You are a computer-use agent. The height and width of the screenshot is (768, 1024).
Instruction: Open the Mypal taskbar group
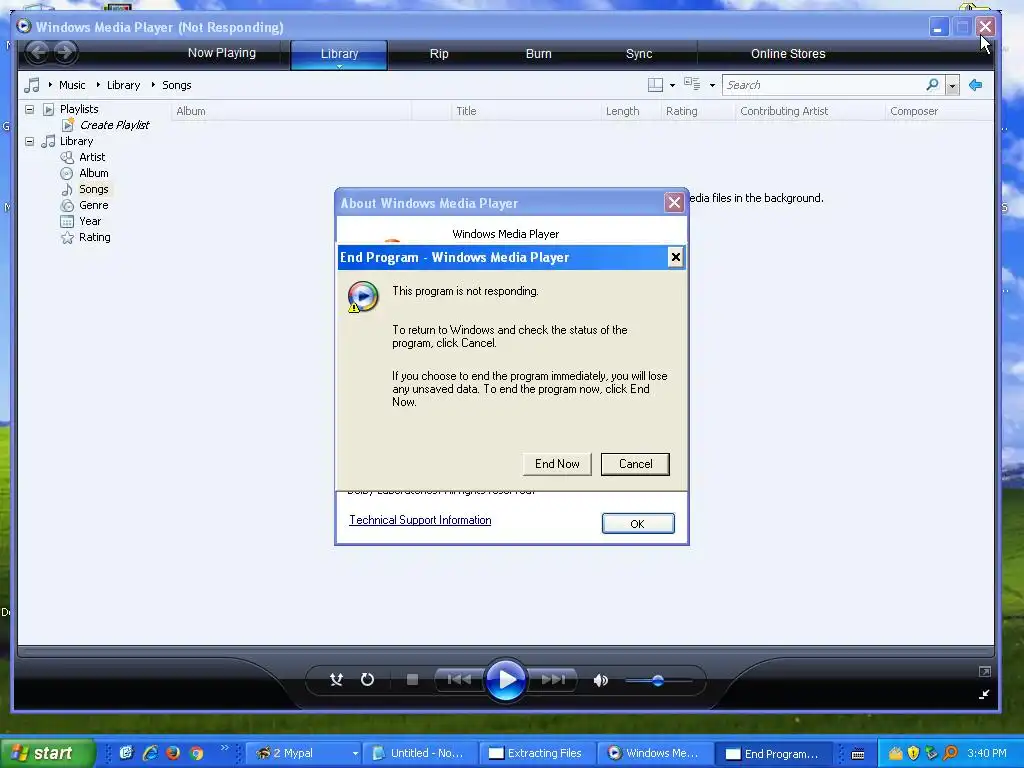tap(303, 753)
